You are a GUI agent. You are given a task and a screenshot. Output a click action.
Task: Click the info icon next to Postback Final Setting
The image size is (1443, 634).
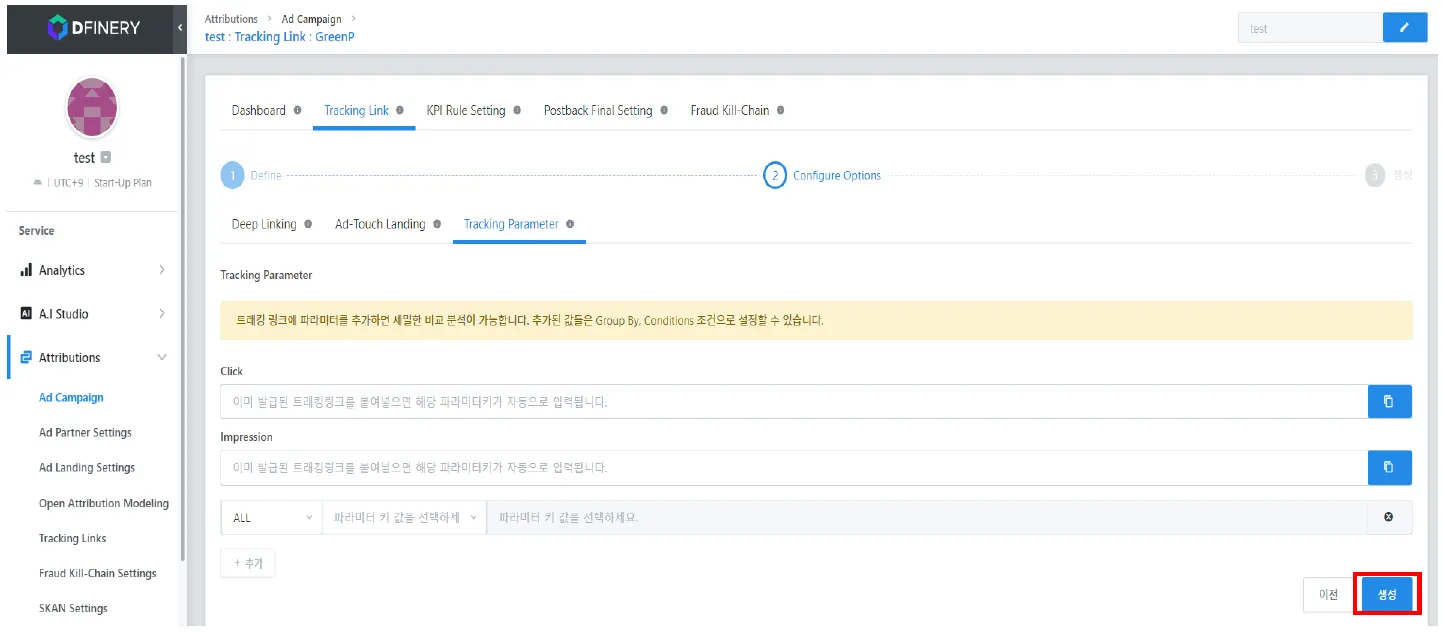click(x=664, y=110)
